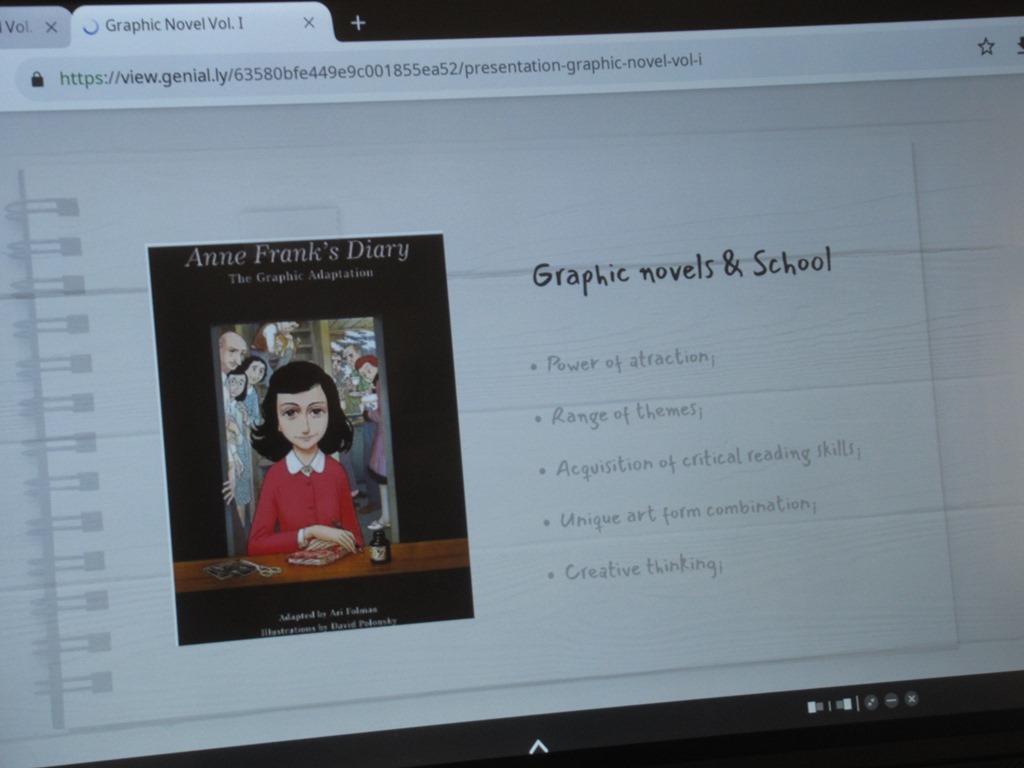Image resolution: width=1024 pixels, height=768 pixels.
Task: Open a new tab with the plus button
Action: coord(358,24)
